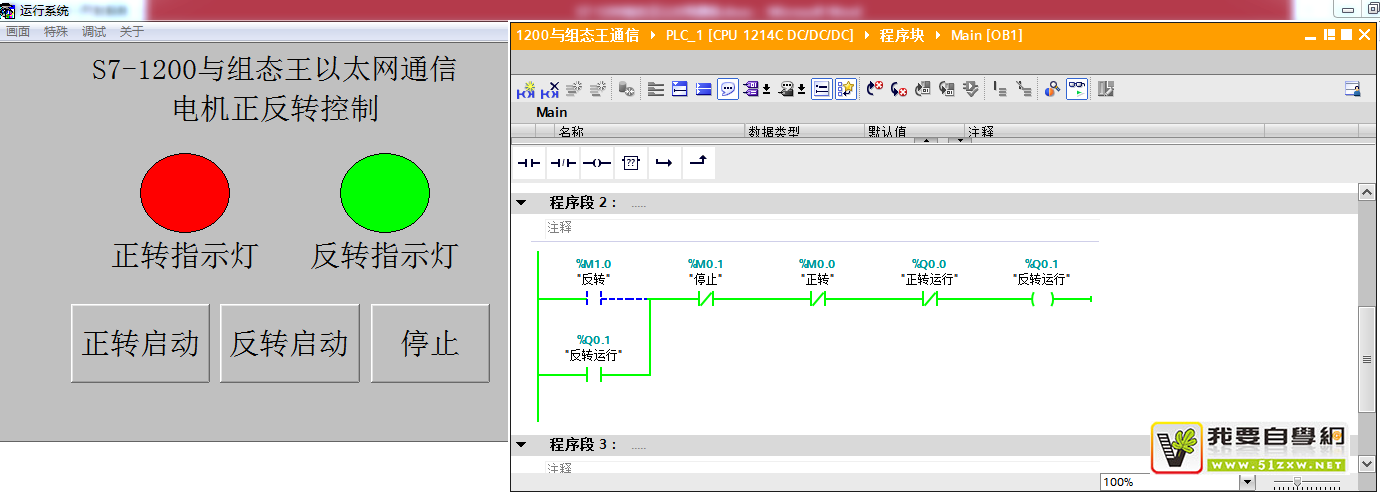Toggle monitoring with the glasses icon
The height and width of the screenshot is (495, 1380).
(1076, 89)
